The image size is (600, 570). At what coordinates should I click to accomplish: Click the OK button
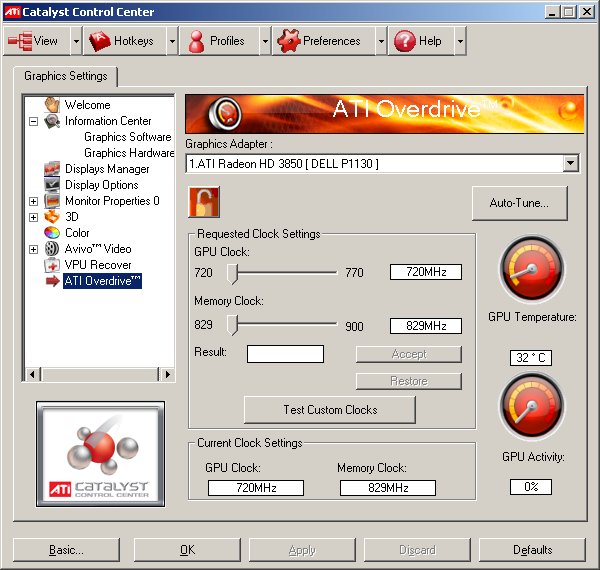187,550
